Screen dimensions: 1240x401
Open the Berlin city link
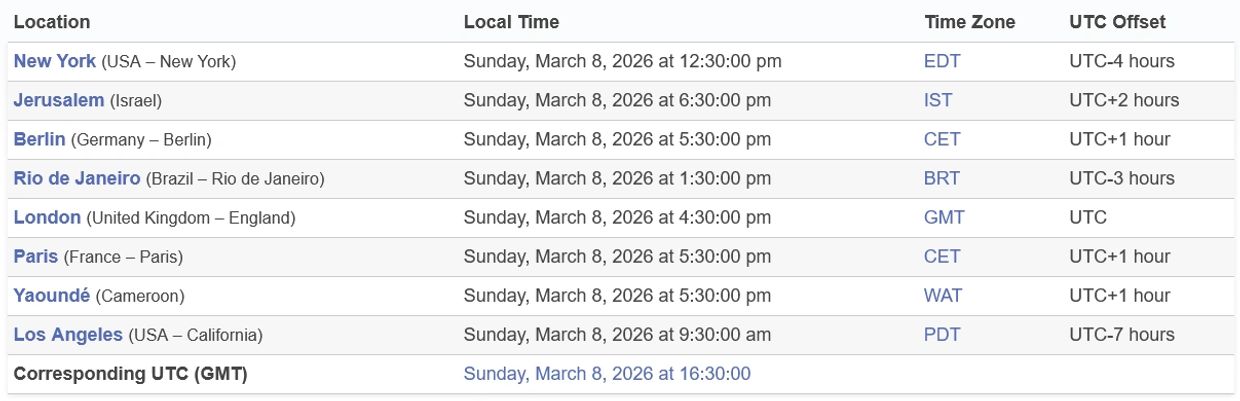(40, 139)
